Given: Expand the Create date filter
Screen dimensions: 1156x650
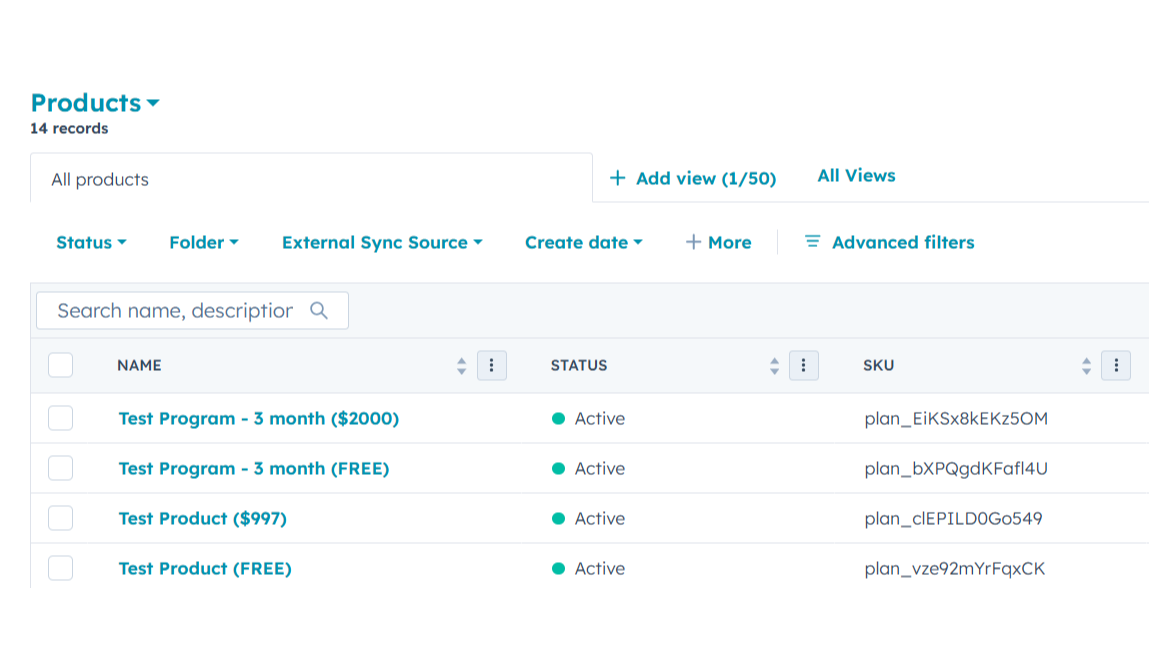Looking at the screenshot, I should coord(583,242).
